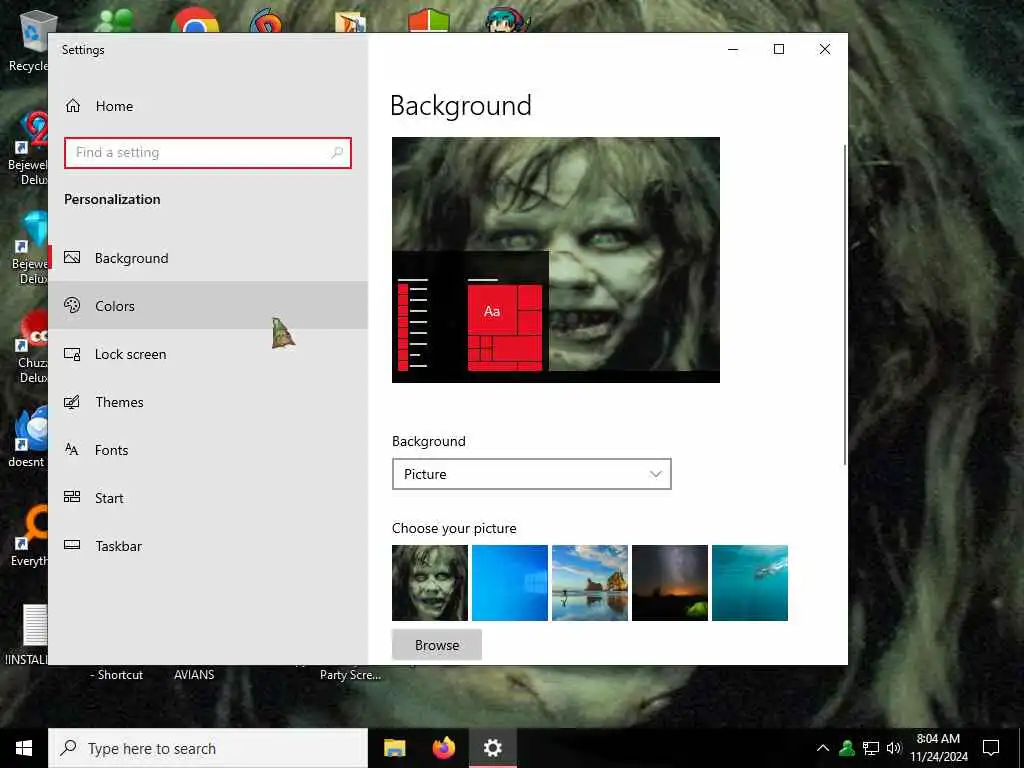The image size is (1024, 768).
Task: Go to Lock screen settings
Action: (208, 354)
